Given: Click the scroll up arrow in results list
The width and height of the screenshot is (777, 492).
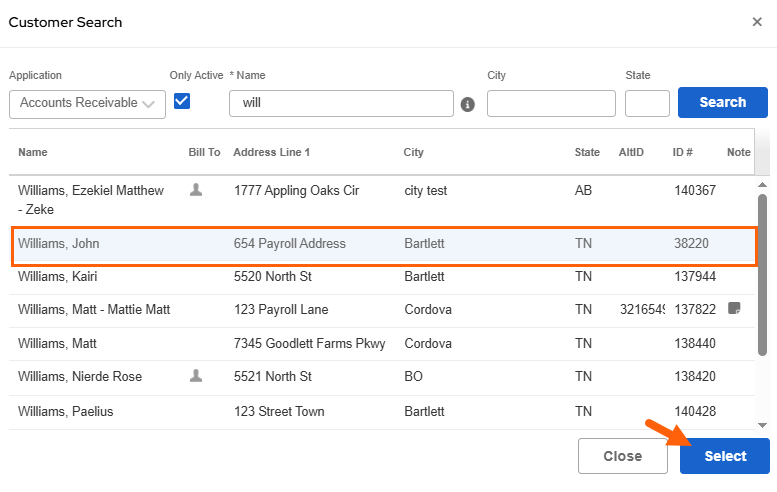Looking at the screenshot, I should pyautogui.click(x=762, y=185).
